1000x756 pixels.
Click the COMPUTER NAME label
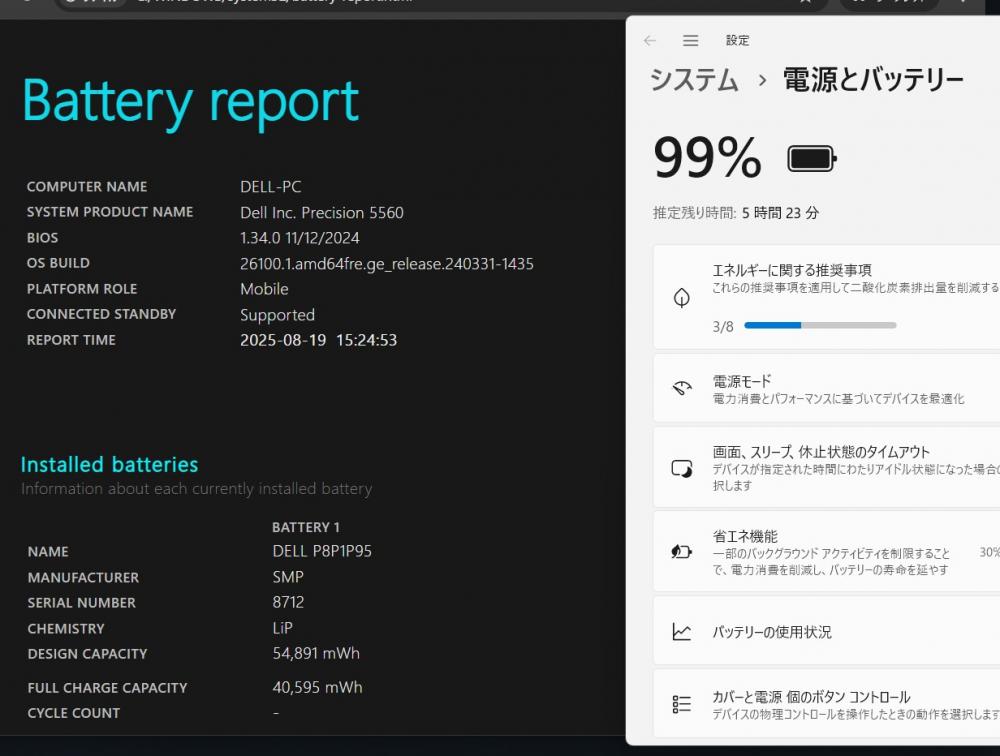[87, 187]
